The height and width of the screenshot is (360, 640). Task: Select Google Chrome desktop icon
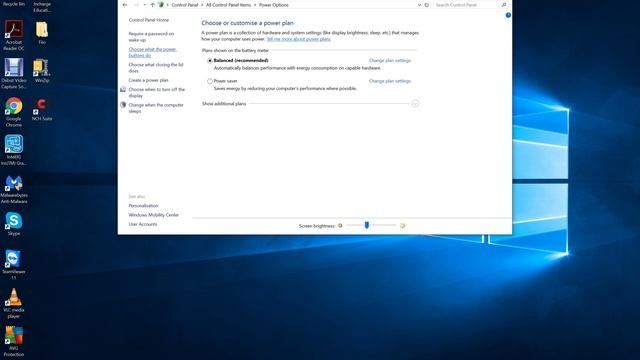click(14, 112)
